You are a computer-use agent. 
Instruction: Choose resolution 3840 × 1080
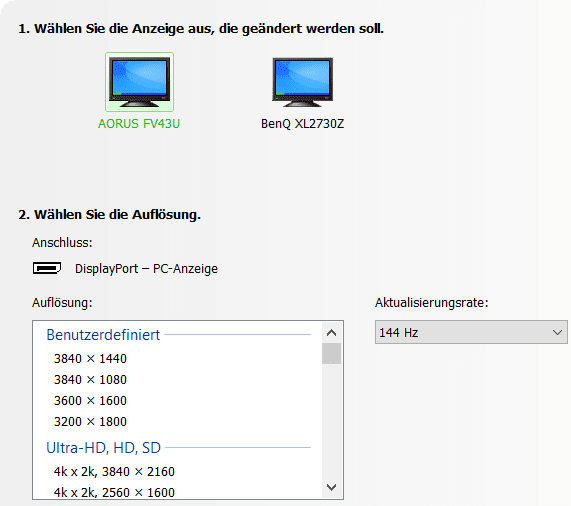pyautogui.click(x=90, y=380)
